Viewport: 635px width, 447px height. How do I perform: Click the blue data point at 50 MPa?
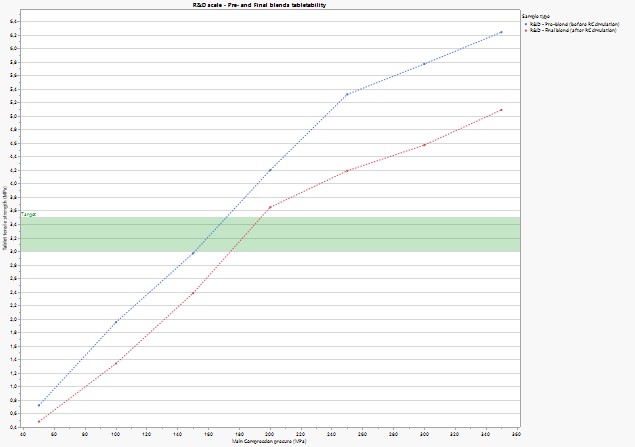point(39,405)
